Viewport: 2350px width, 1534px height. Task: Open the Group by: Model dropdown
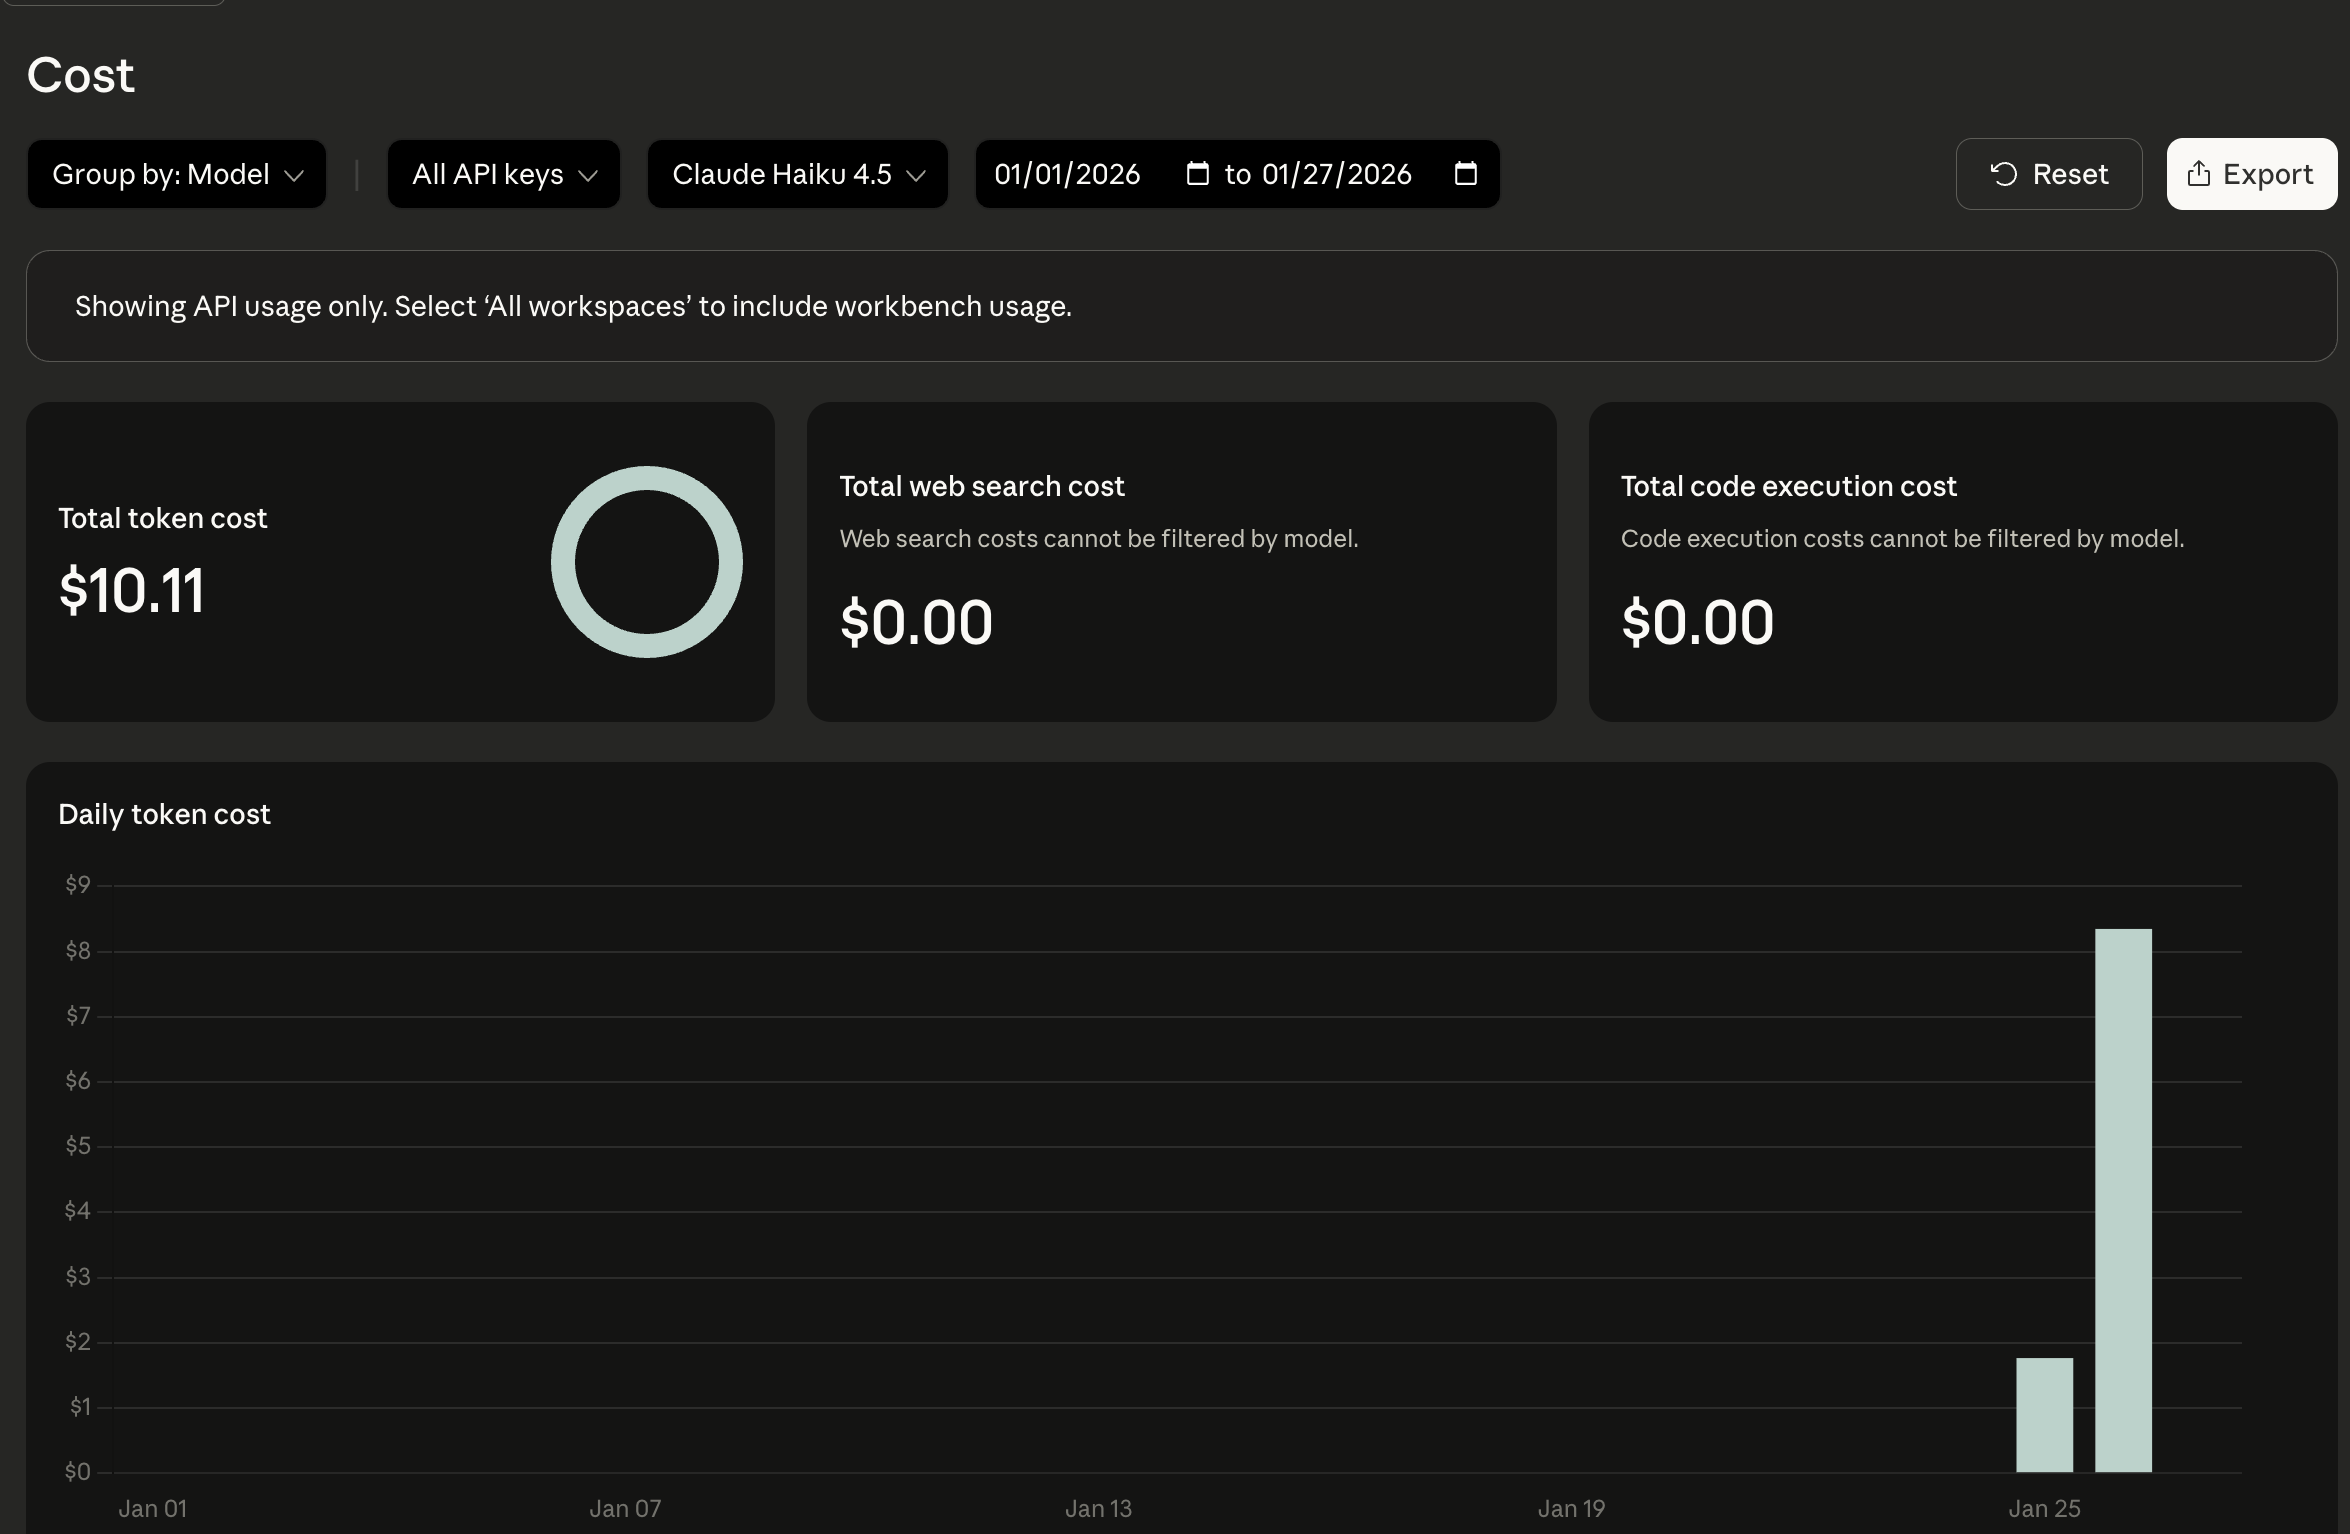pos(176,174)
